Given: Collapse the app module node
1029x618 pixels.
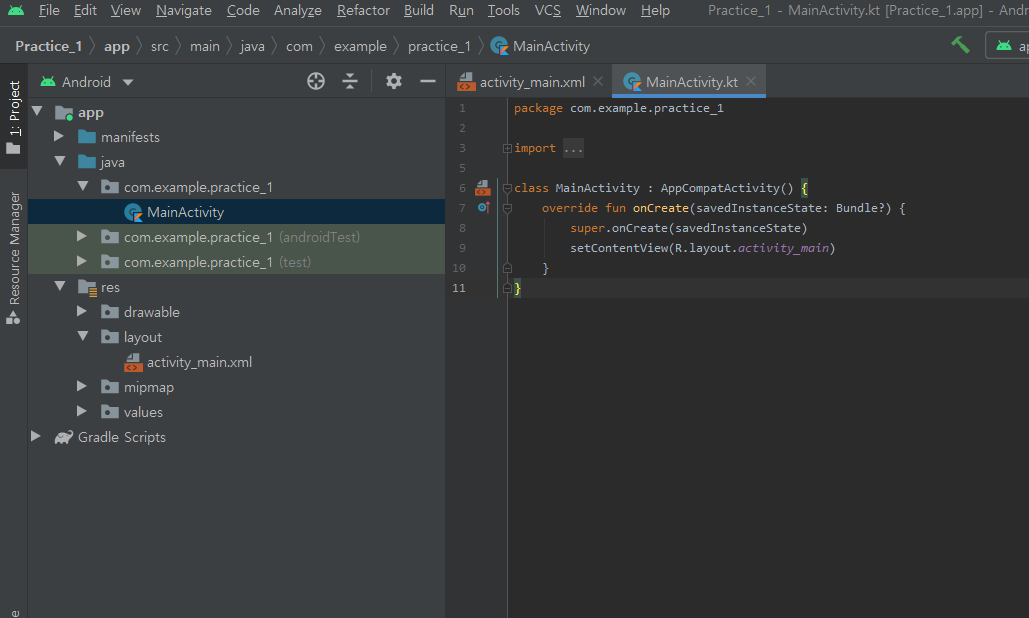Looking at the screenshot, I should click(x=37, y=112).
